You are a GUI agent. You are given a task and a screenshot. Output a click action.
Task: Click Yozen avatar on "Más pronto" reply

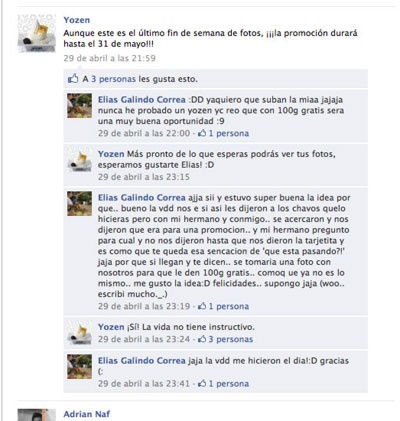(x=79, y=160)
